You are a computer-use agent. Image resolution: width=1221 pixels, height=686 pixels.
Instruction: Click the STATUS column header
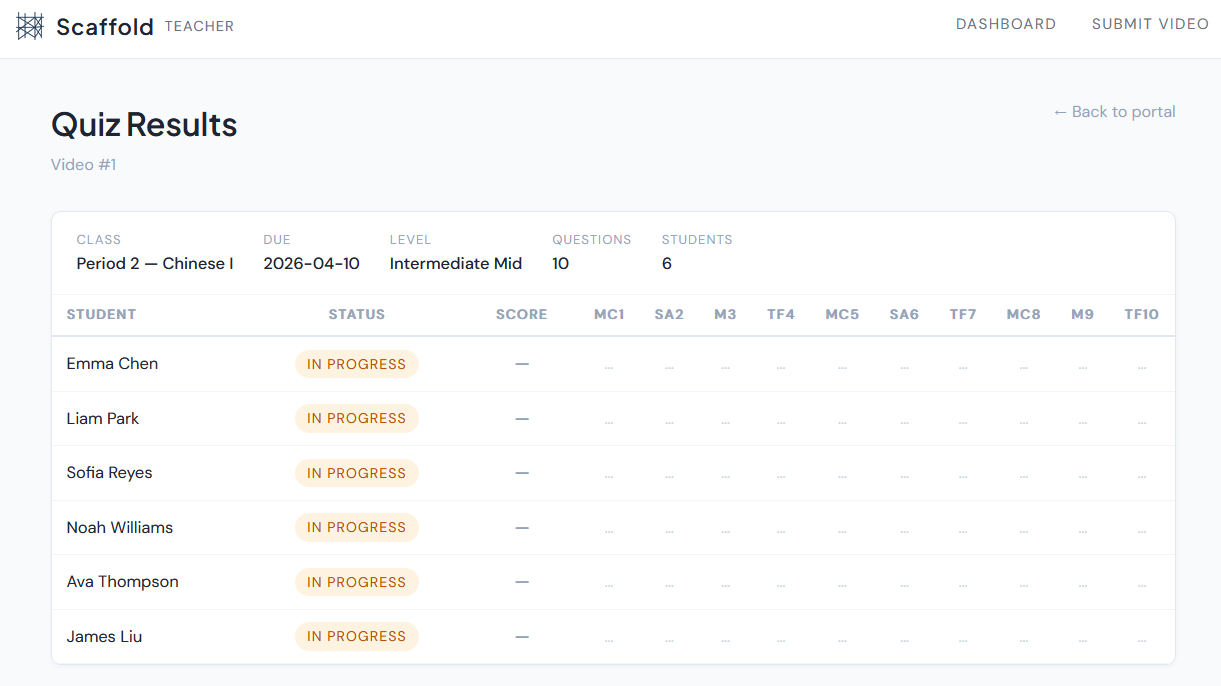tap(356, 314)
